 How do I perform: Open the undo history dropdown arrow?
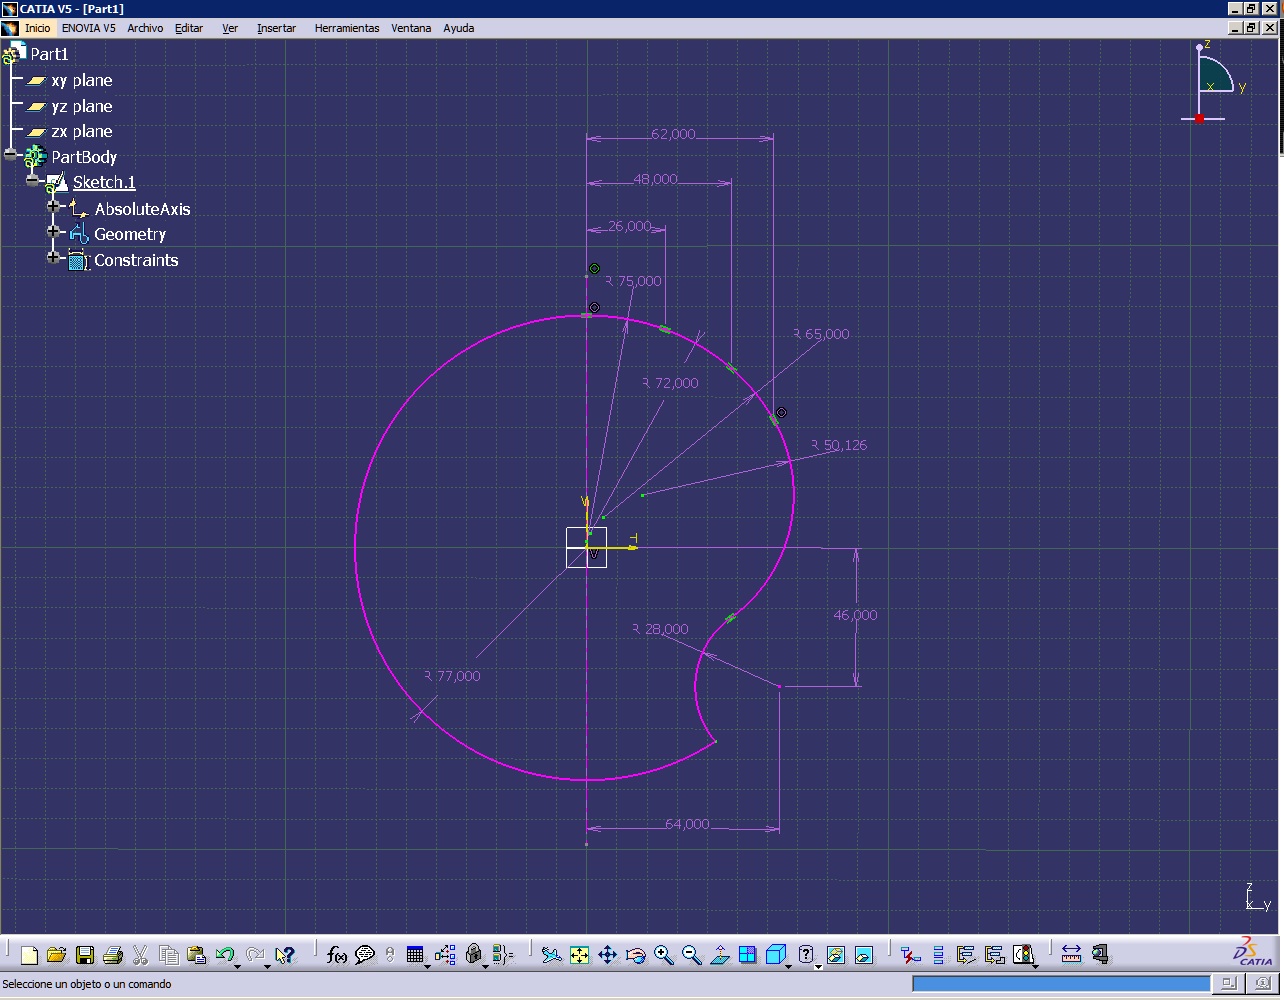pyautogui.click(x=237, y=966)
